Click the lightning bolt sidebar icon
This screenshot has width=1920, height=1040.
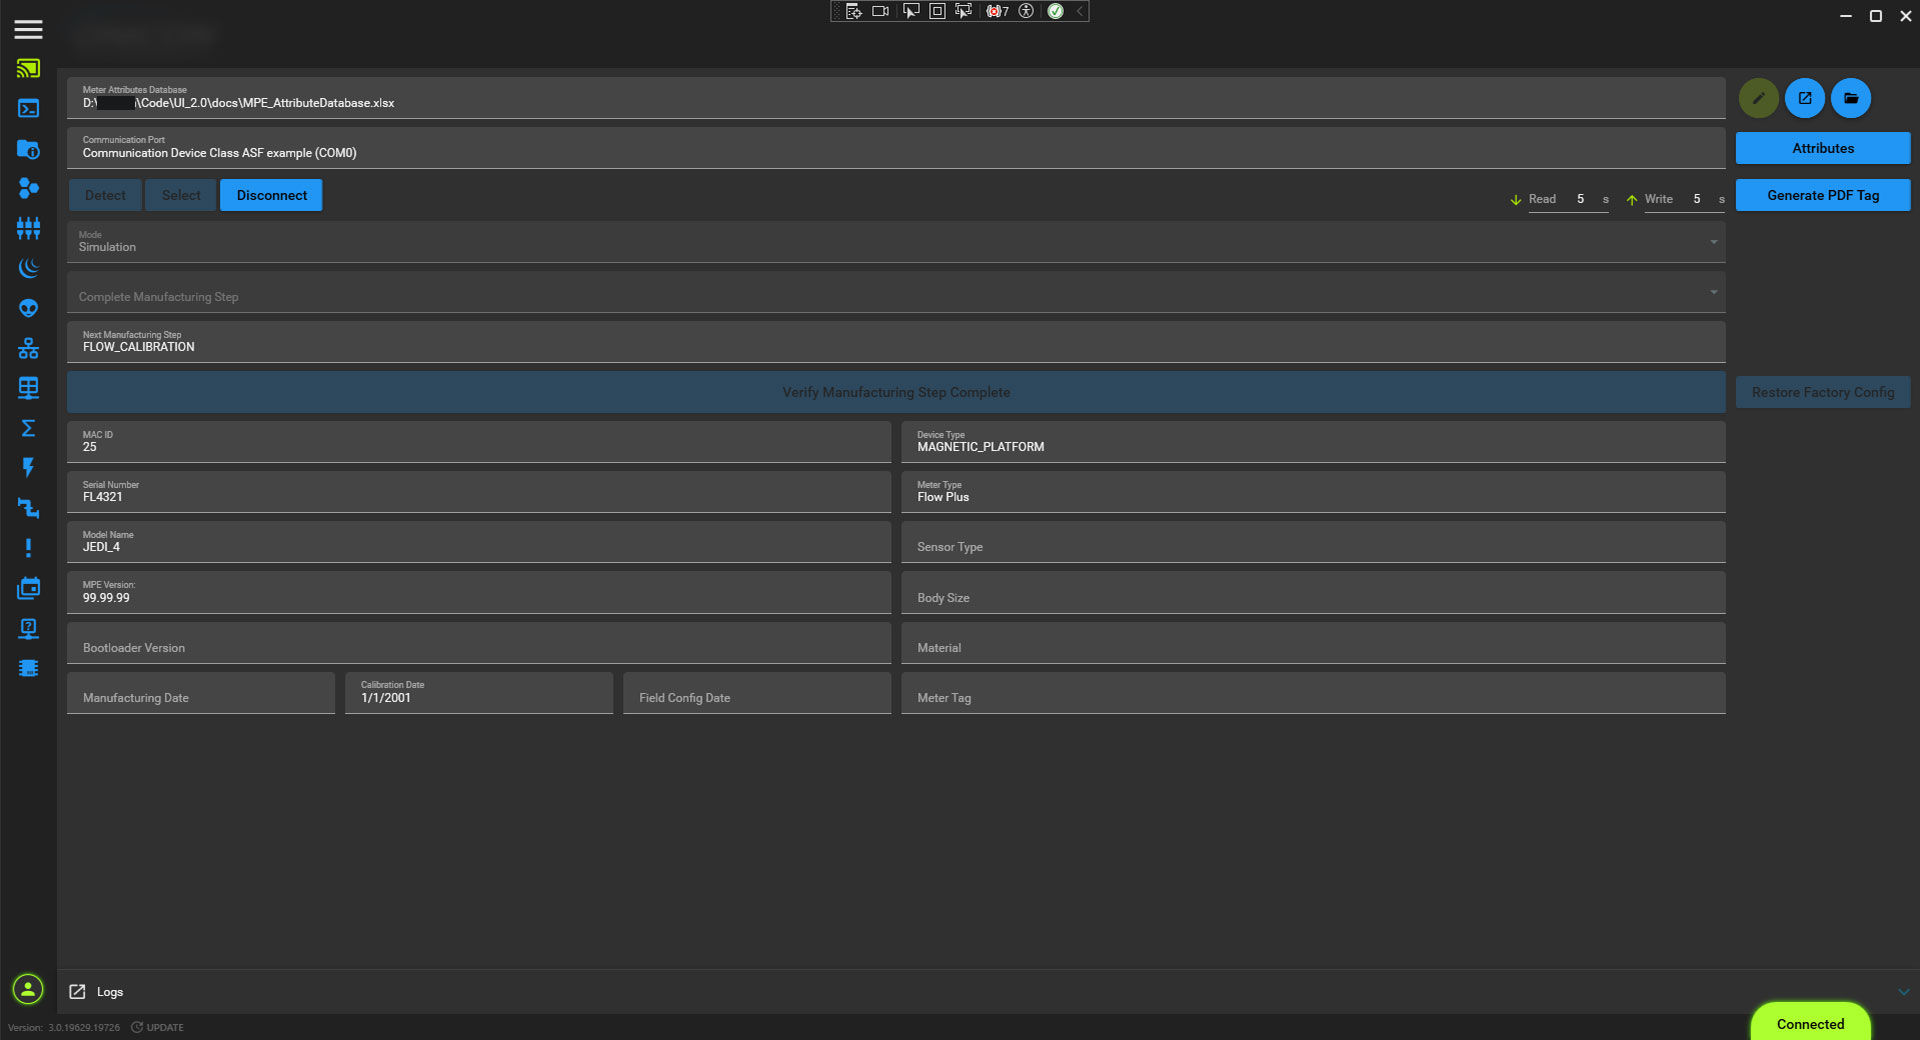[x=28, y=468]
